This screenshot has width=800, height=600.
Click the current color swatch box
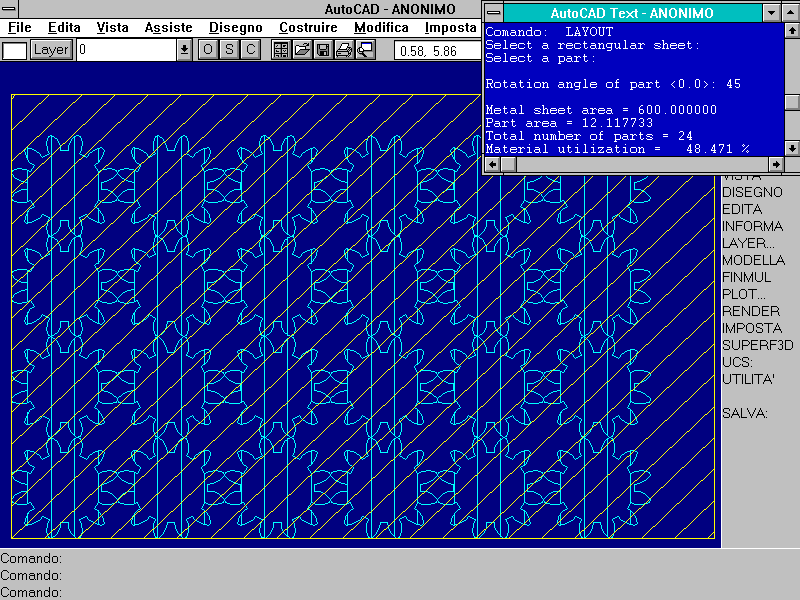pos(14,51)
